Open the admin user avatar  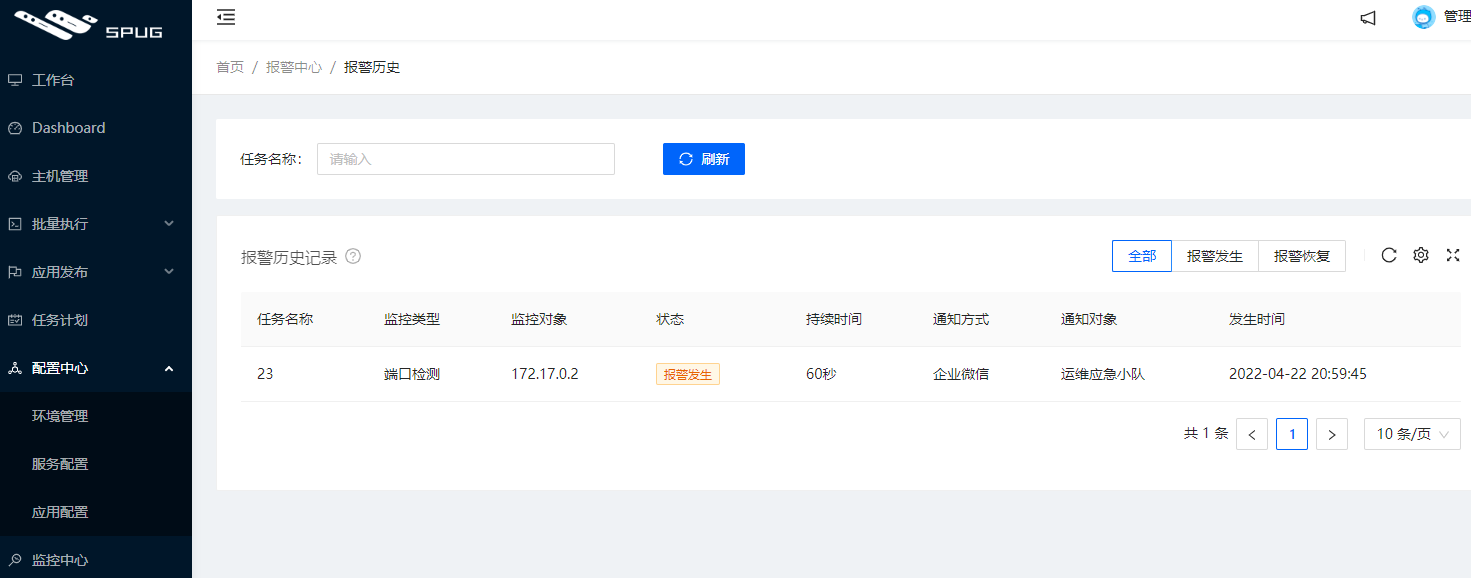point(1422,17)
